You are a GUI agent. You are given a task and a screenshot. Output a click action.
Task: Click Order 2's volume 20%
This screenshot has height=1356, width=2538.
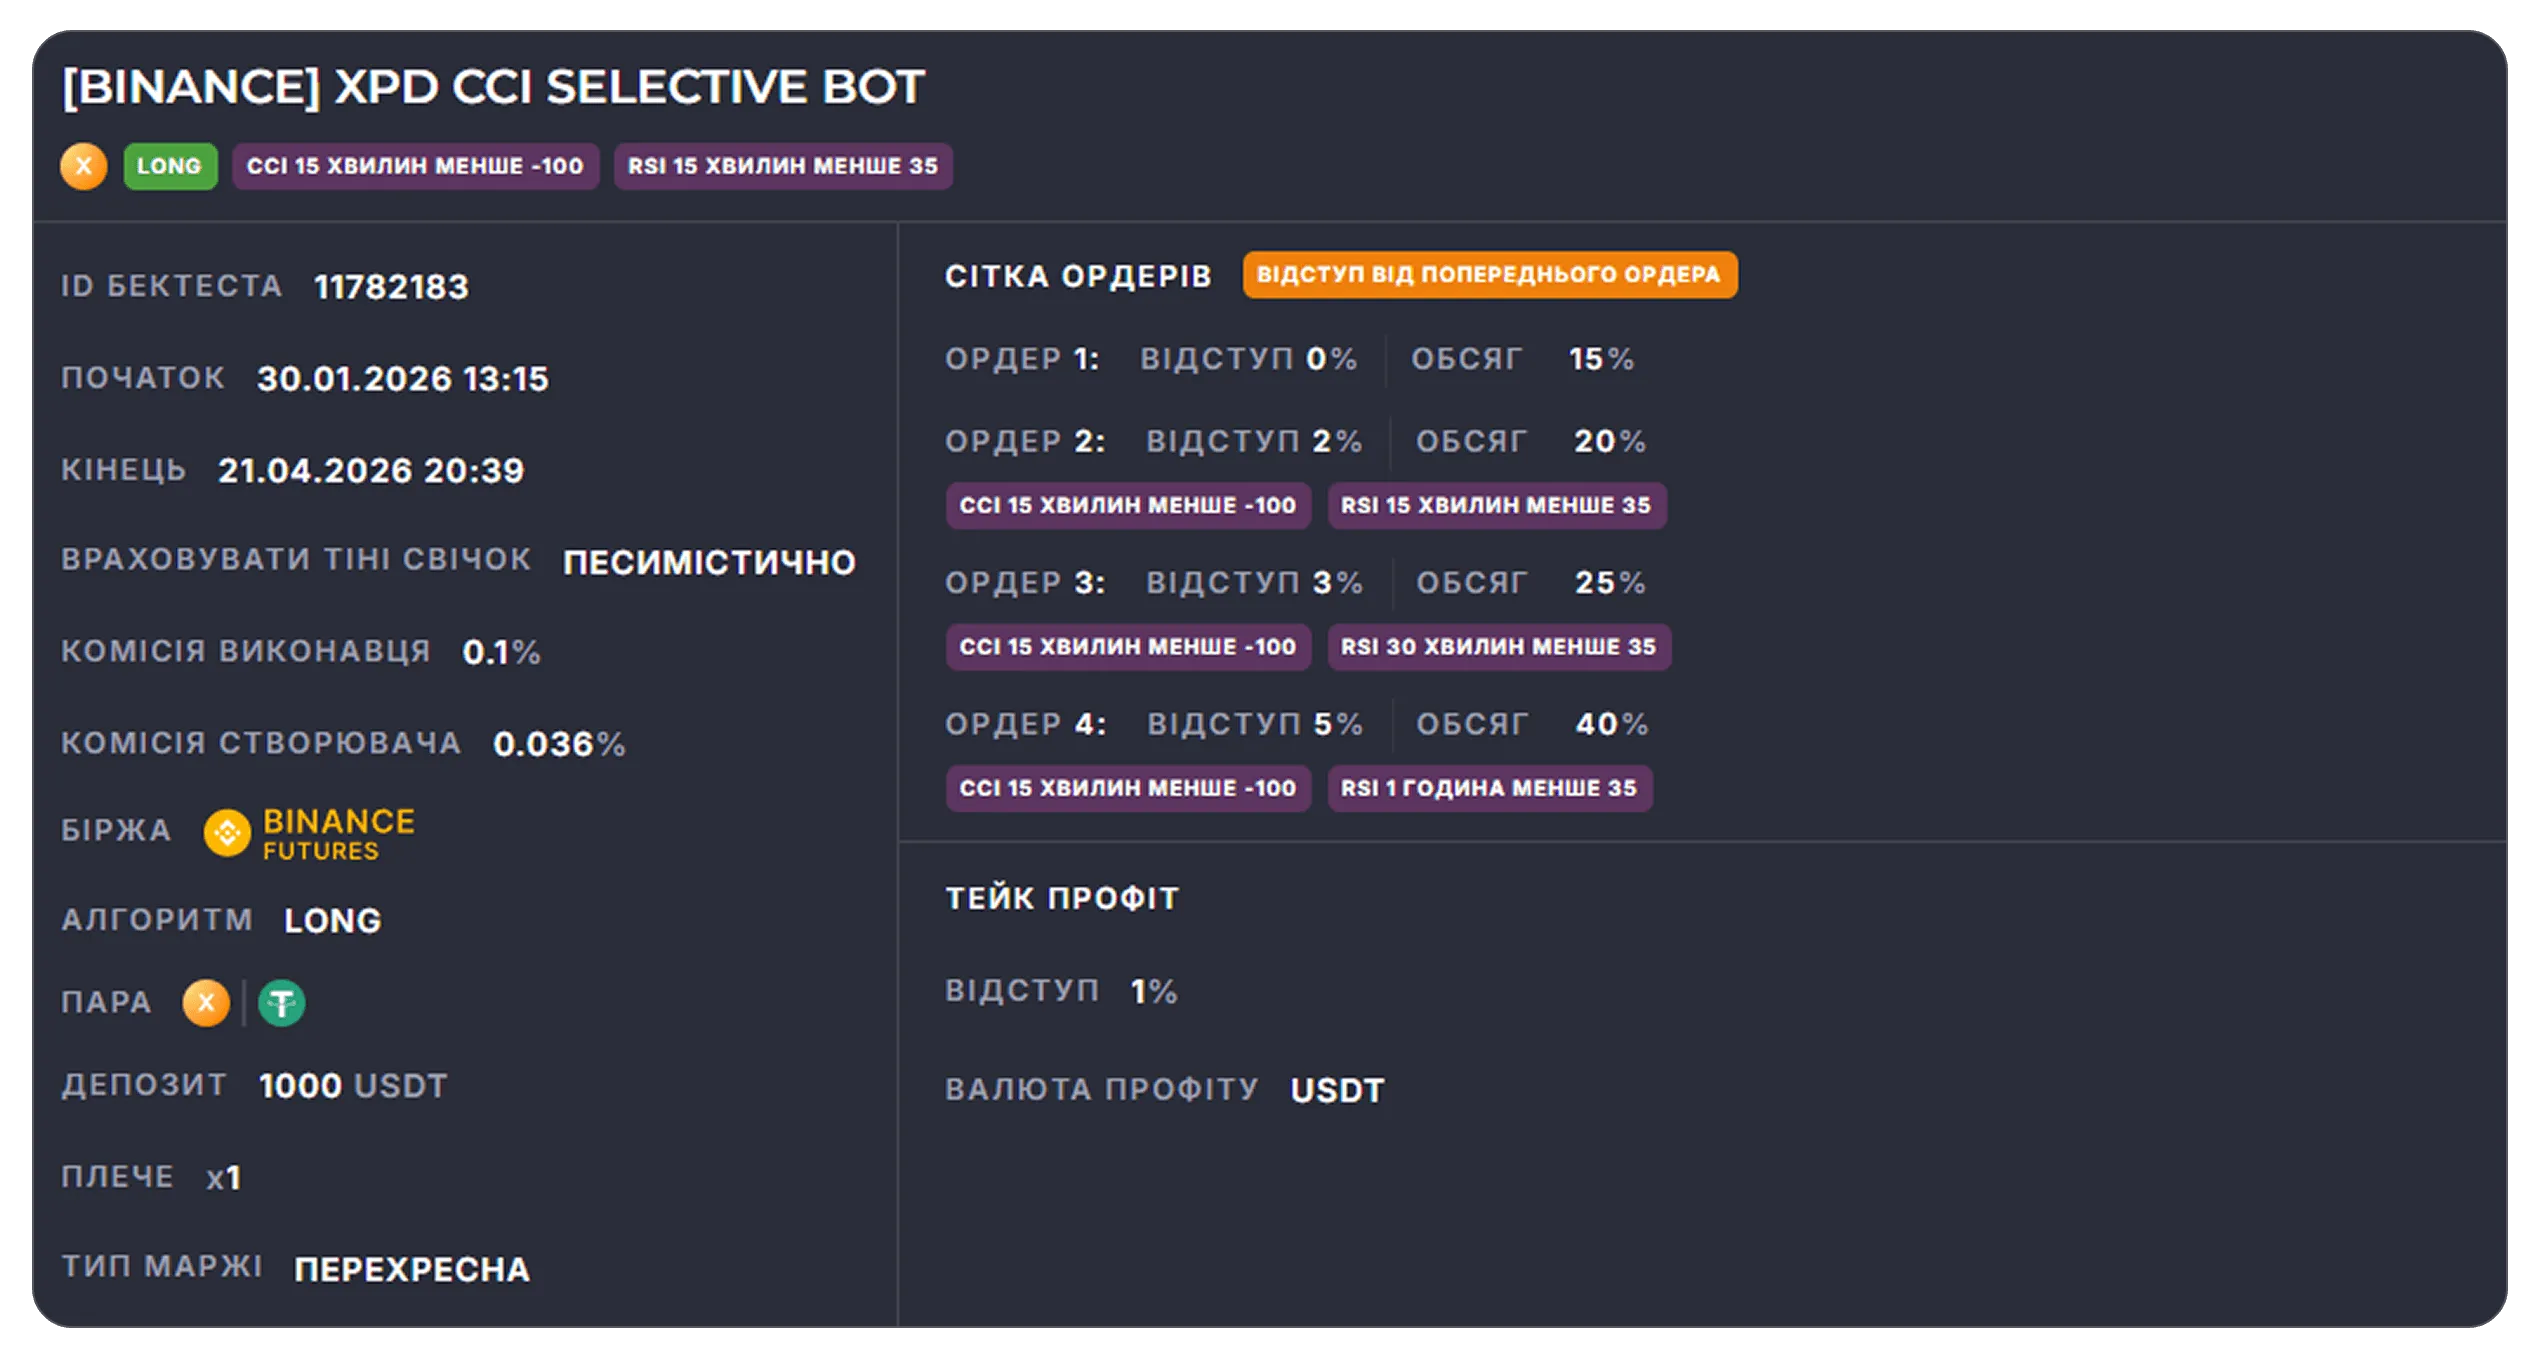1609,441
